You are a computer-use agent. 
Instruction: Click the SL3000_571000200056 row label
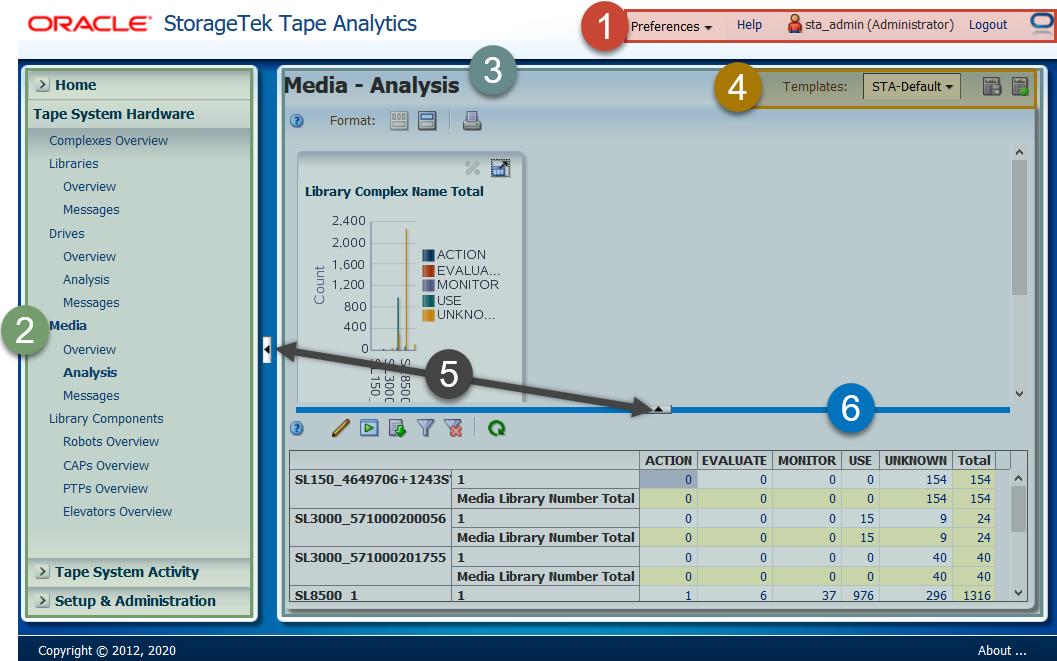[371, 518]
